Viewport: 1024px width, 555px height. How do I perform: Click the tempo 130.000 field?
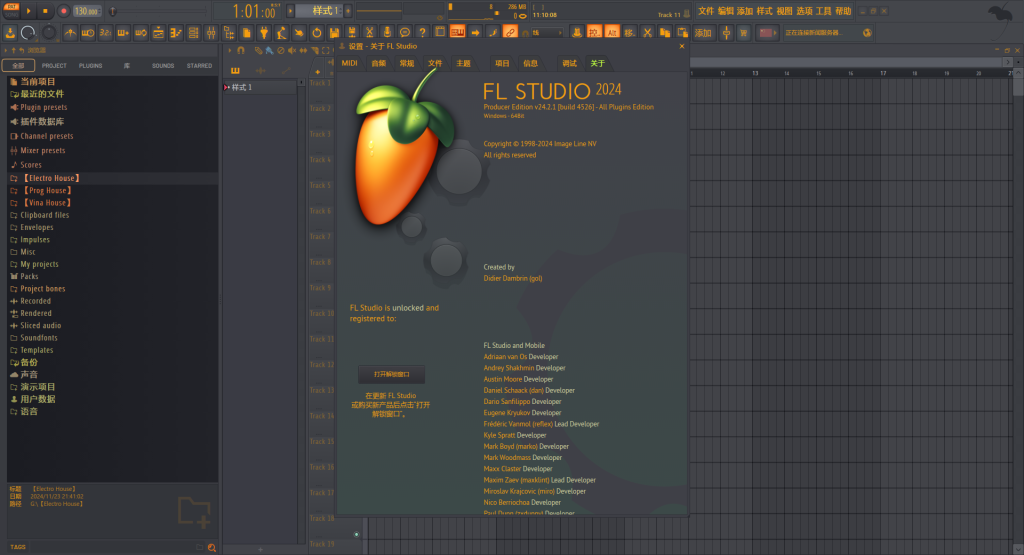[x=86, y=11]
